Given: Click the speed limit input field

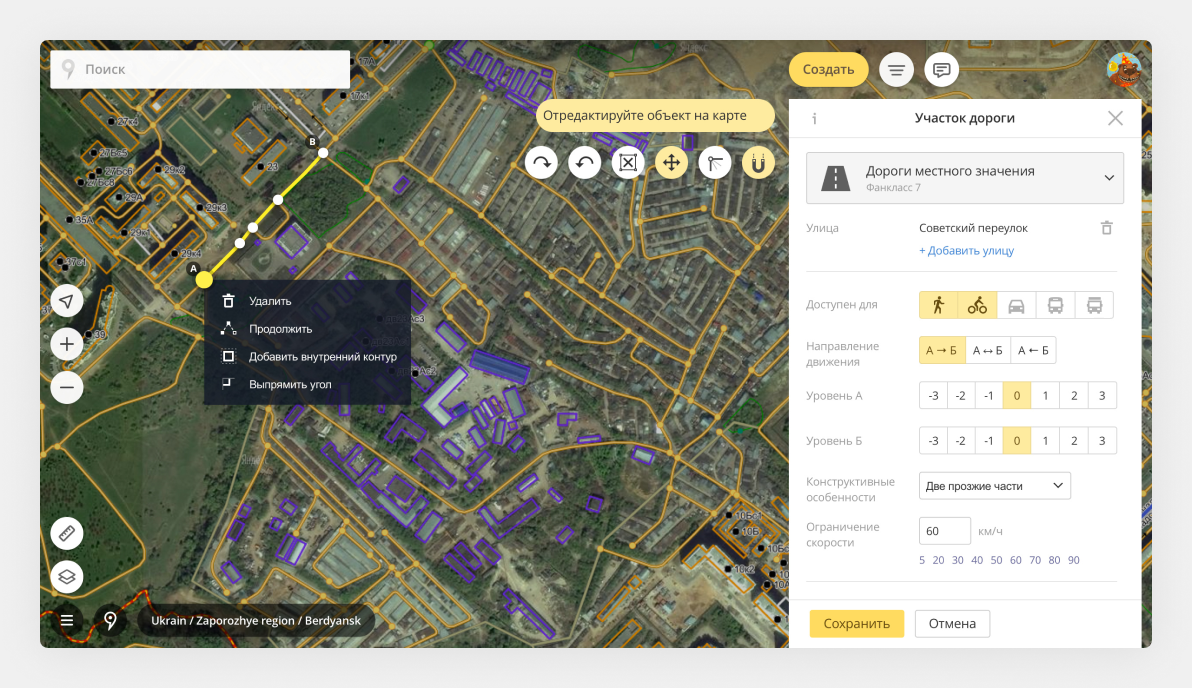Looking at the screenshot, I should pyautogui.click(x=945, y=531).
